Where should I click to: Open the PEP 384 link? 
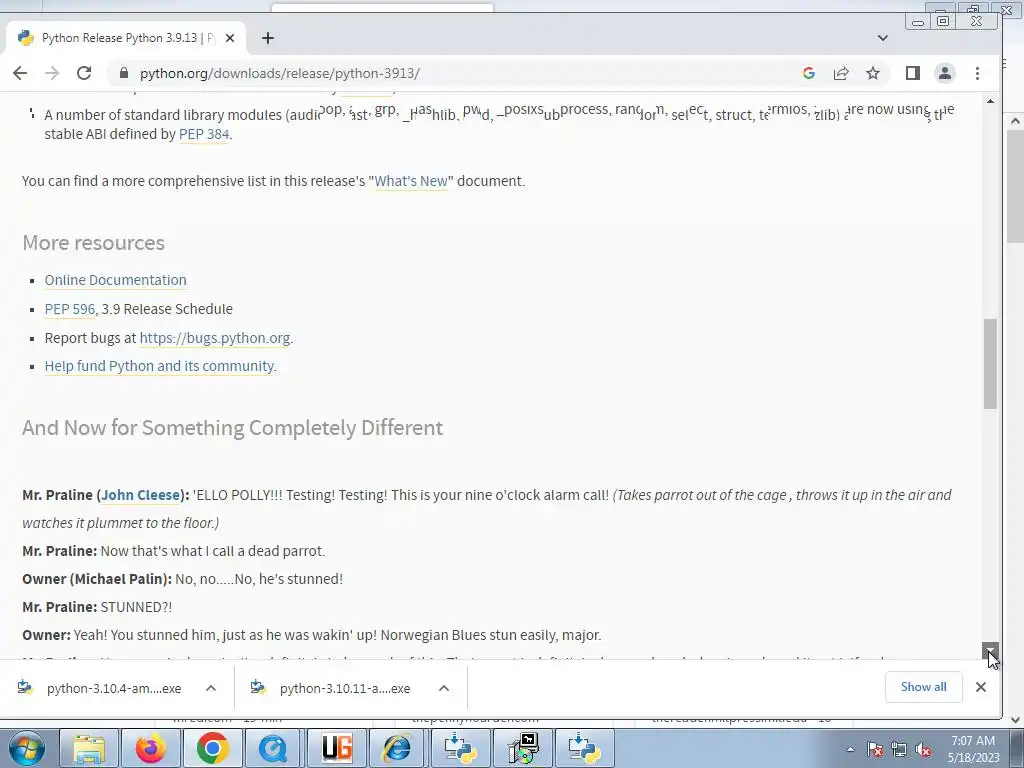204,135
